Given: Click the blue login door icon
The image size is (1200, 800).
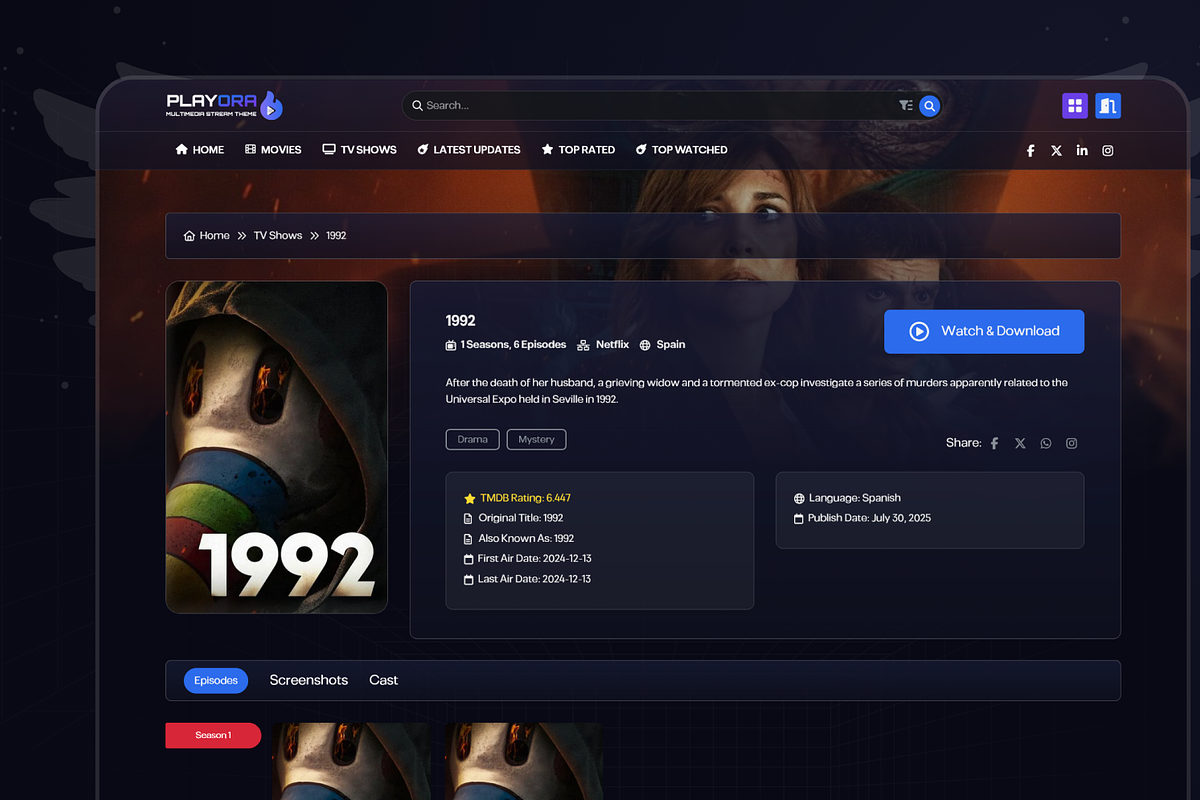Looking at the screenshot, I should [x=1108, y=105].
